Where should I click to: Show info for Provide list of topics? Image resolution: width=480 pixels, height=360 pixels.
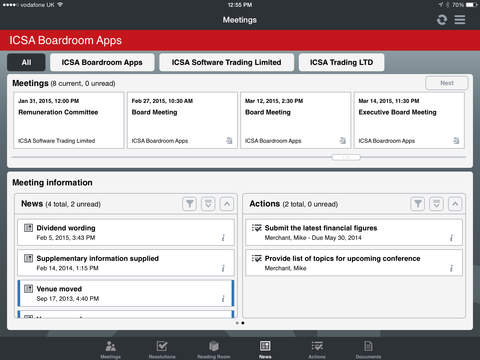tap(451, 268)
